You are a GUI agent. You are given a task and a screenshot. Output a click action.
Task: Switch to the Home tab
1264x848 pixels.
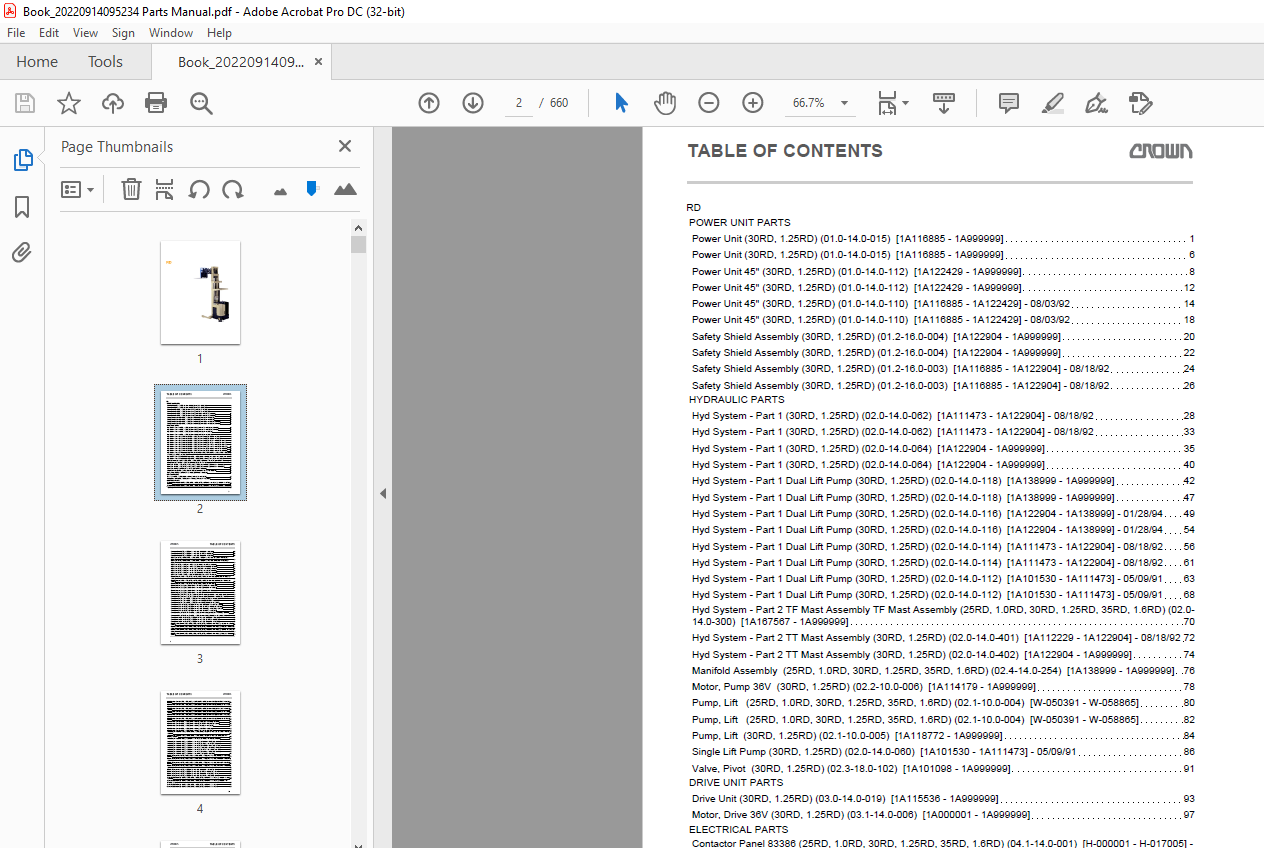pyautogui.click(x=37, y=62)
